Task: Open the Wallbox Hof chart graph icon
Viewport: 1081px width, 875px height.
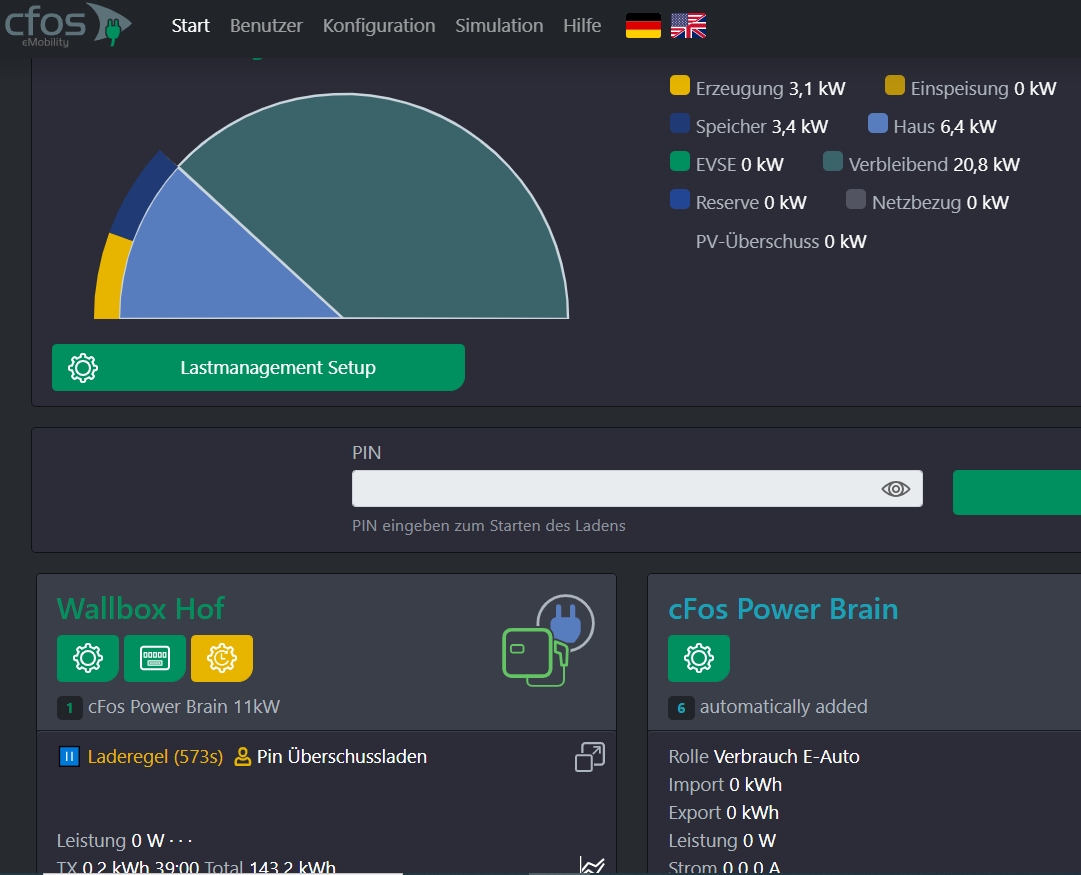Action: 592,865
